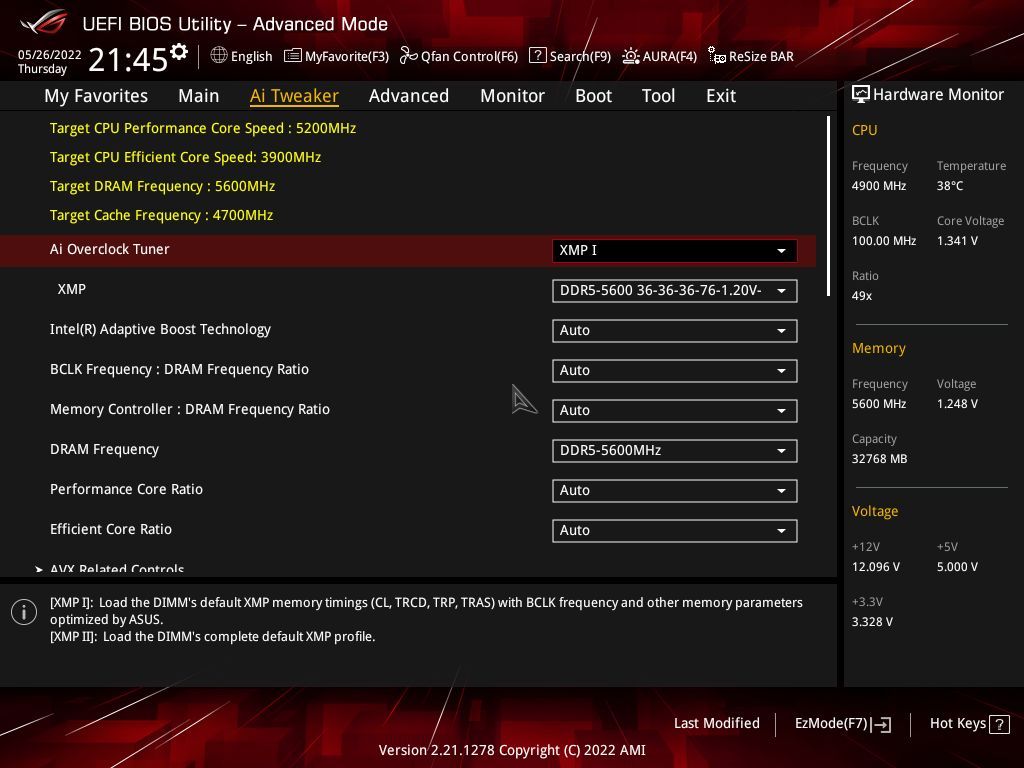The image size is (1024, 768).
Task: Click Intel(R) Adaptive Boost Technology label
Action: click(160, 330)
